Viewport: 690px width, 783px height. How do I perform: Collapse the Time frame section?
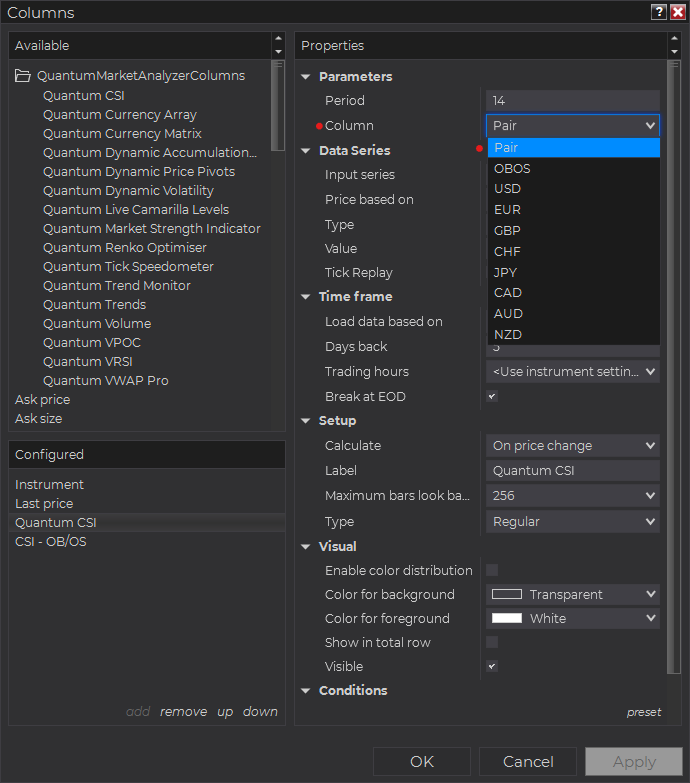306,297
